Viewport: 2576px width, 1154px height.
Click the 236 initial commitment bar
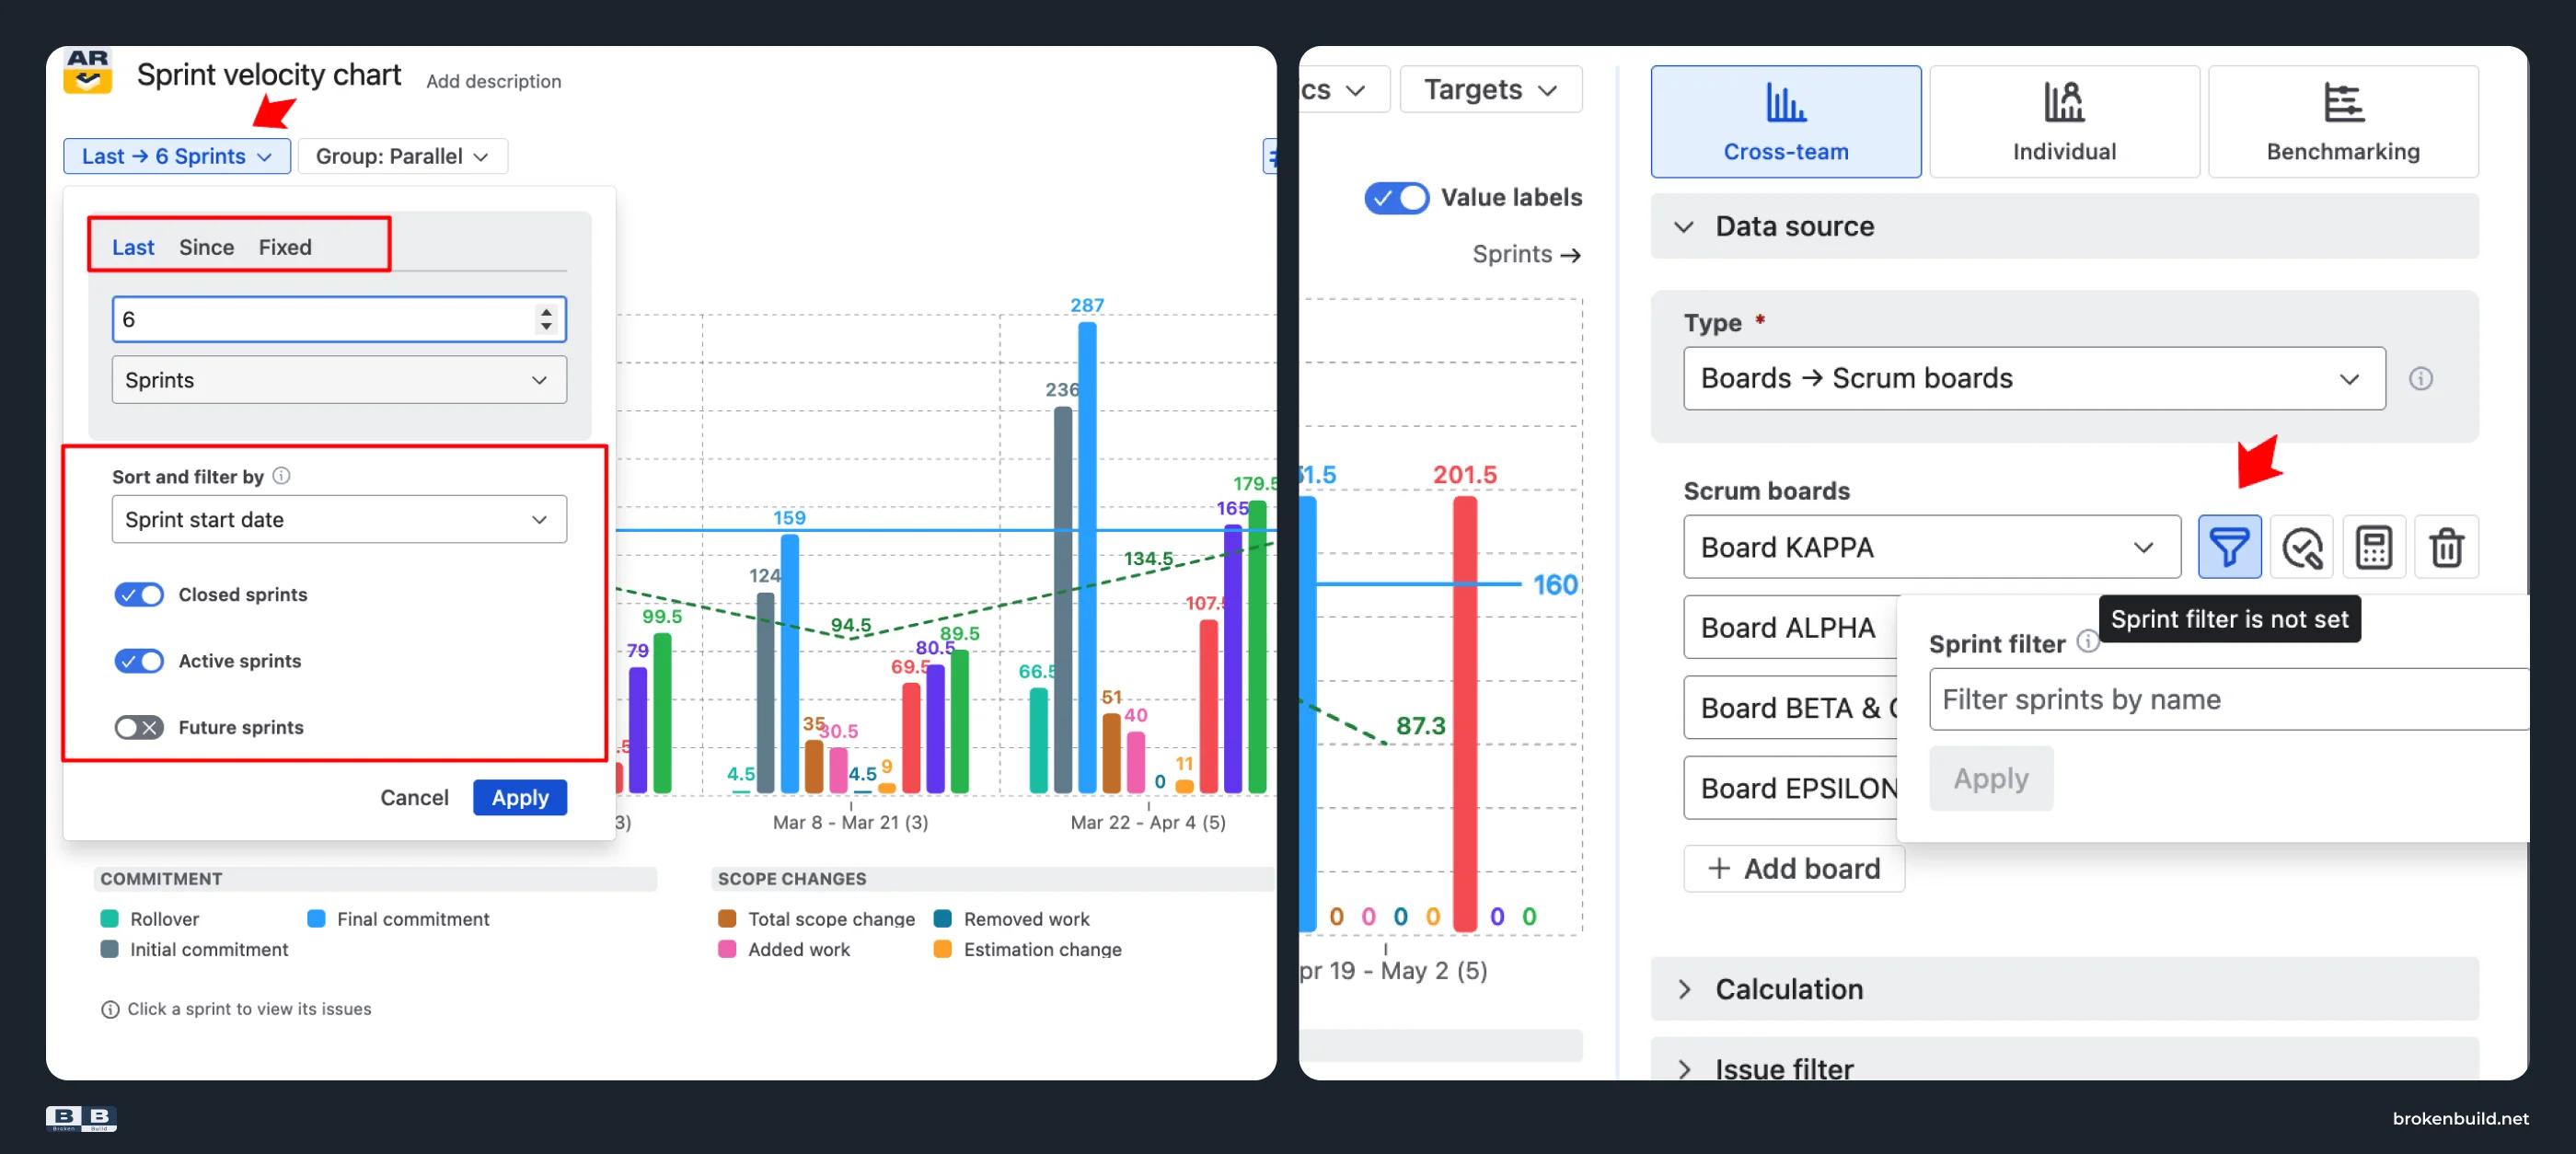pos(1062,599)
